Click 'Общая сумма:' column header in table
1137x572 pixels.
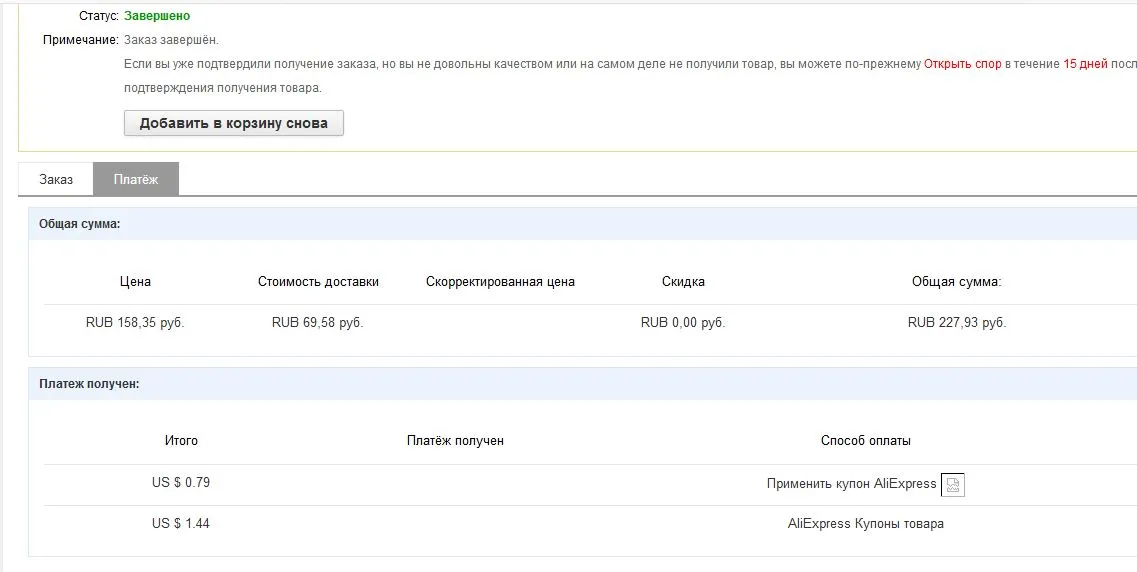(956, 282)
